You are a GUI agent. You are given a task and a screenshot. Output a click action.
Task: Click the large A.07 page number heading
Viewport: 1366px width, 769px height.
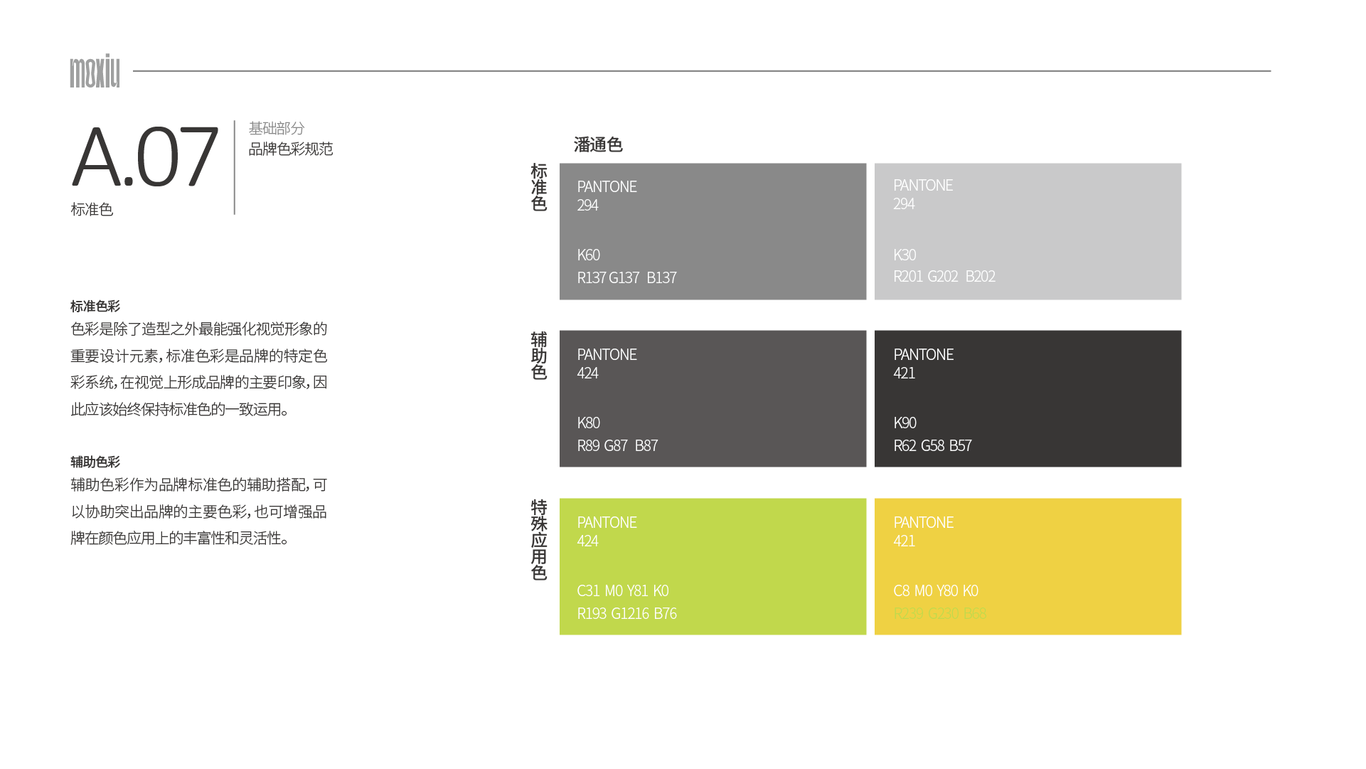pos(145,157)
